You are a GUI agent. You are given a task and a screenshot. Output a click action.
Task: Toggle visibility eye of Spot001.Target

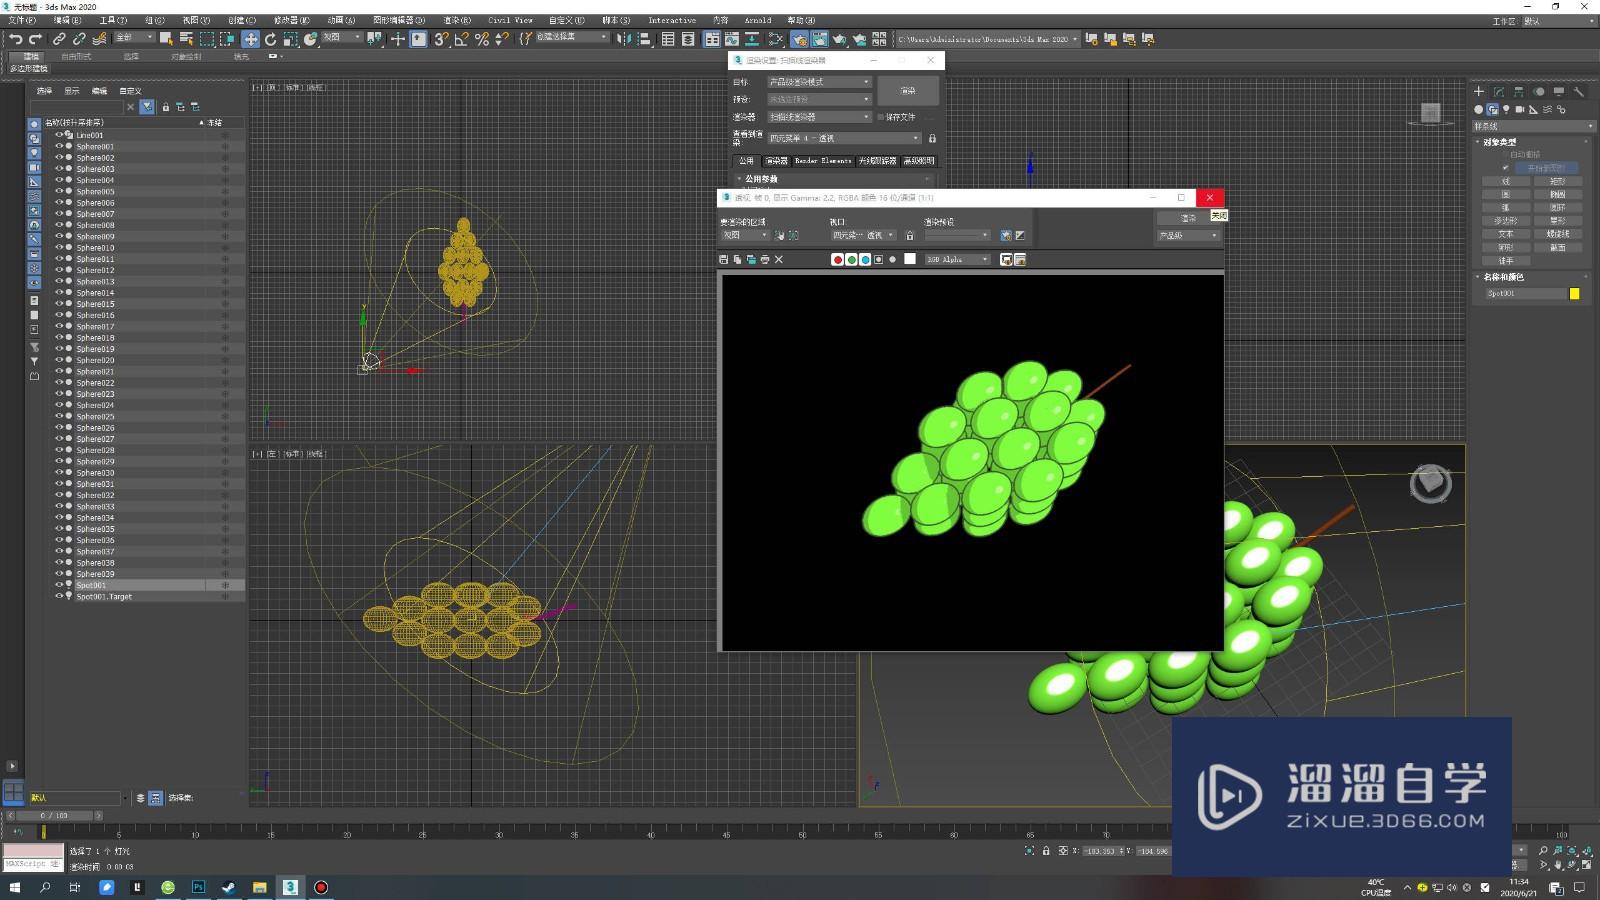click(x=58, y=596)
